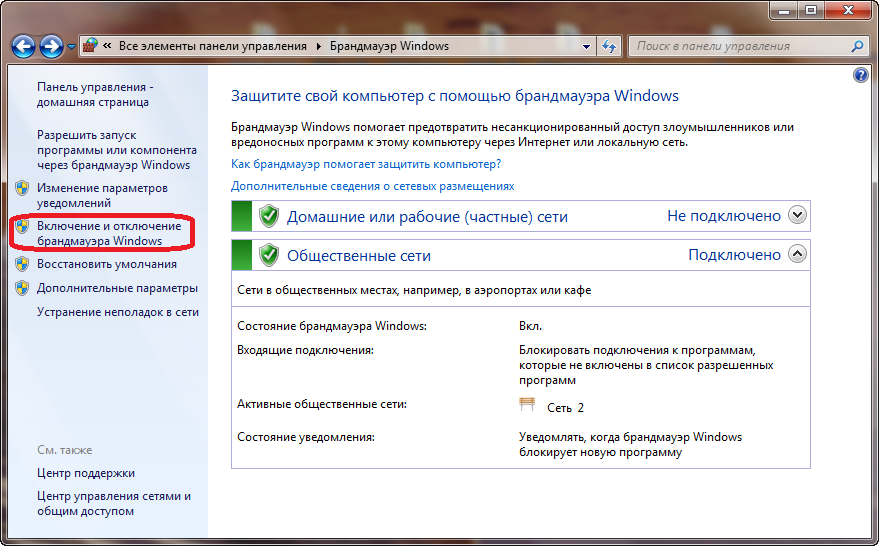Click 'Состояние брандмауэра Windows:' label
879x546 pixels.
(x=332, y=326)
